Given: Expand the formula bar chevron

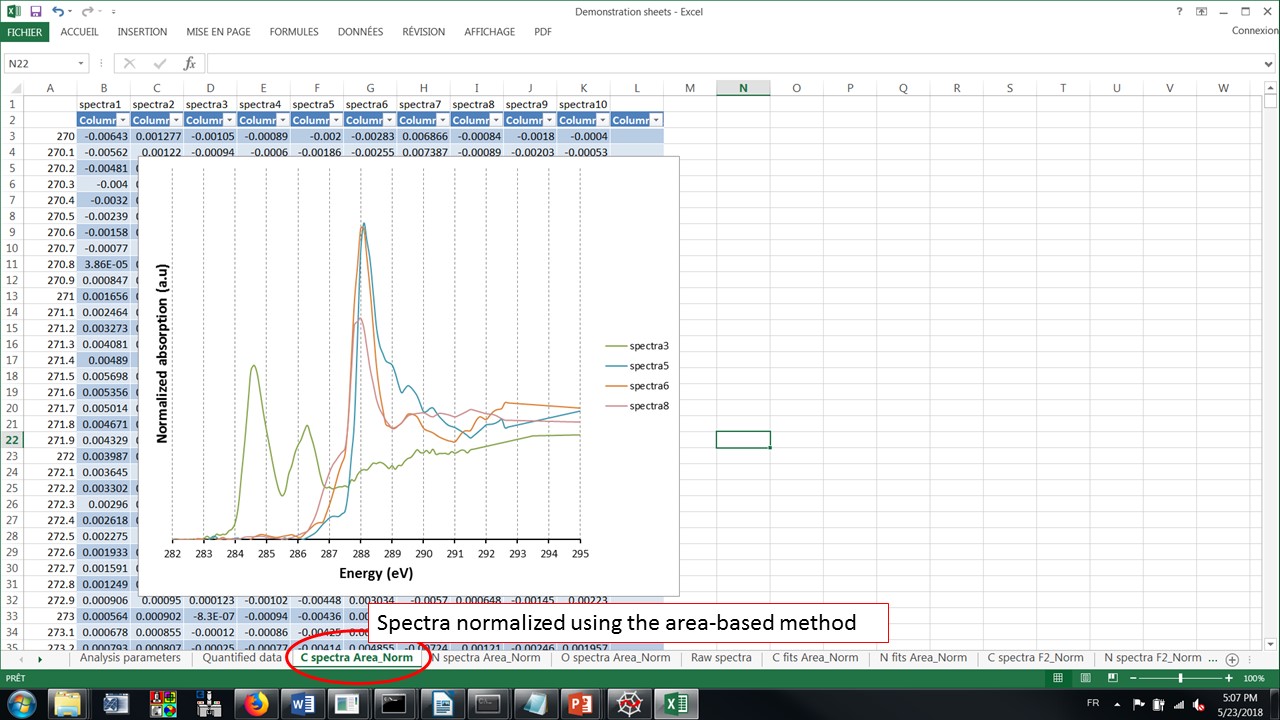Looking at the screenshot, I should [1270, 64].
